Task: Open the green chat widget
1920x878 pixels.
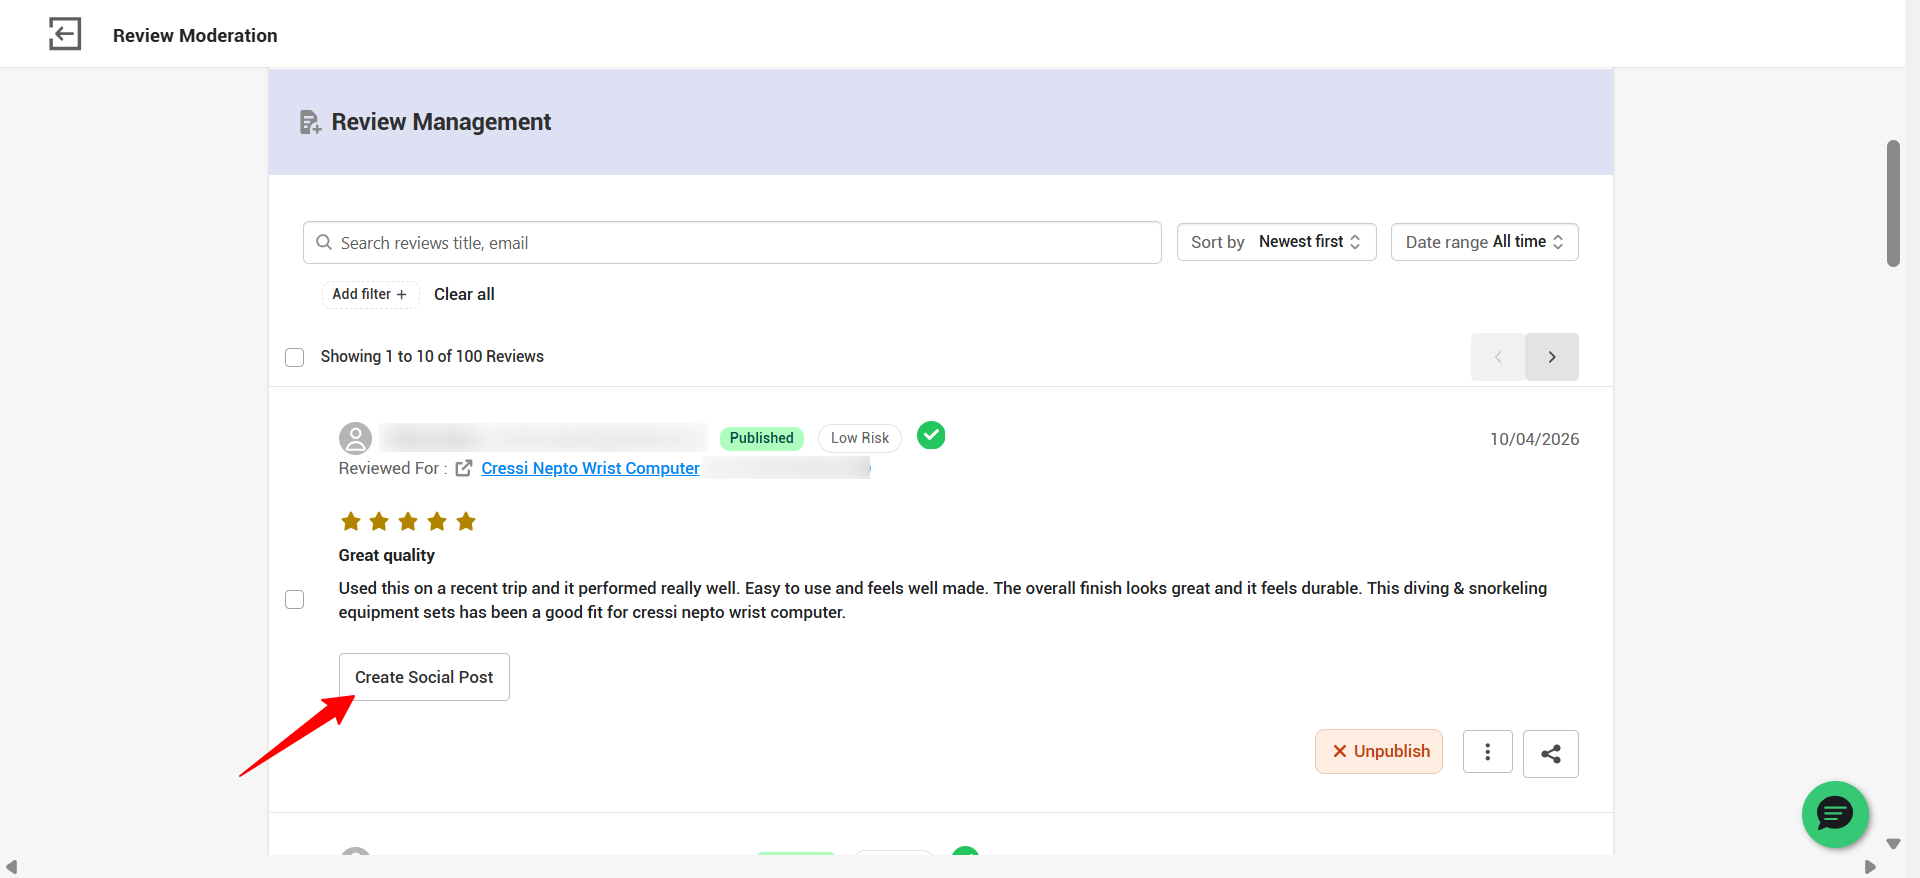Action: 1835,814
